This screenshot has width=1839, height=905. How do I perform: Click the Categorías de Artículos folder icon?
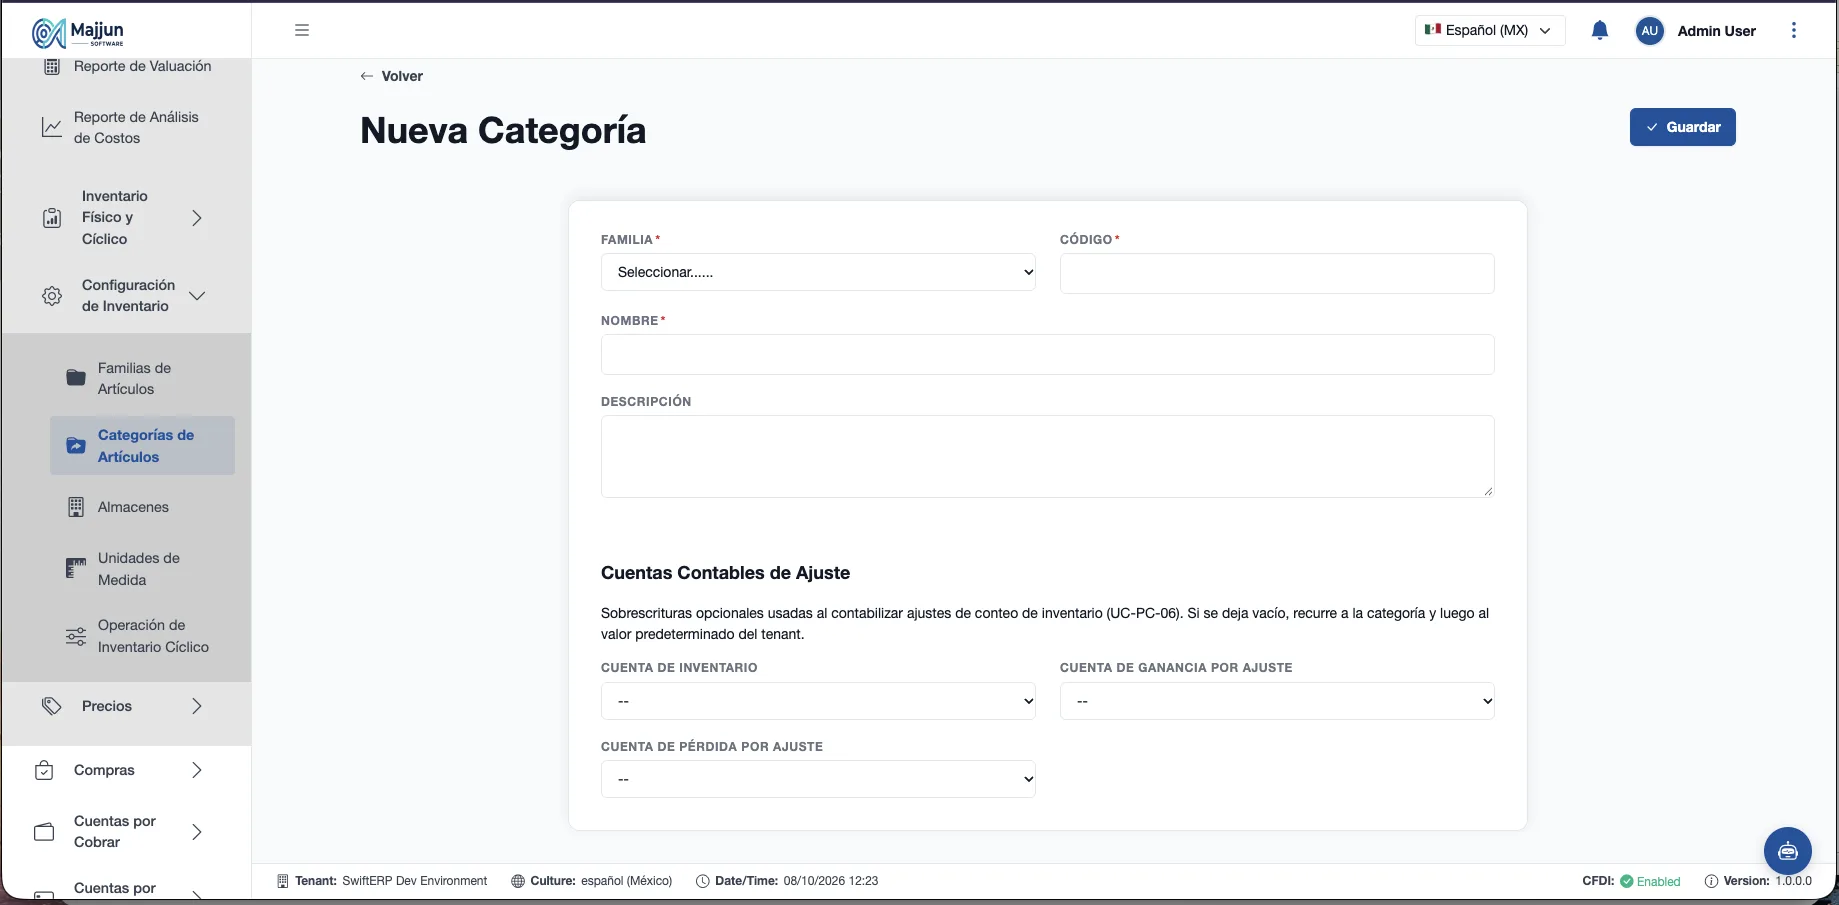tap(76, 446)
